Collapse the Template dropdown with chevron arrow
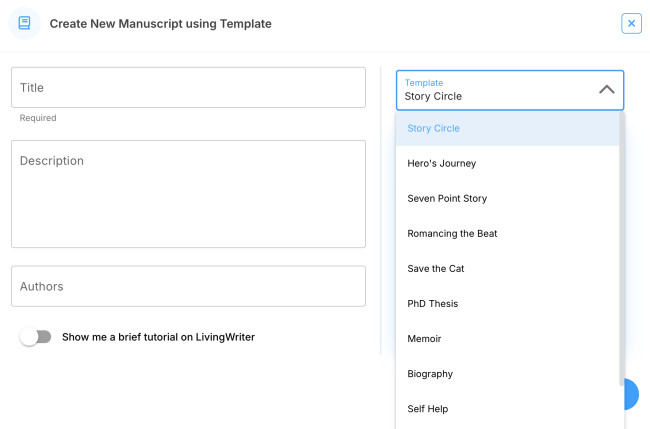 606,90
